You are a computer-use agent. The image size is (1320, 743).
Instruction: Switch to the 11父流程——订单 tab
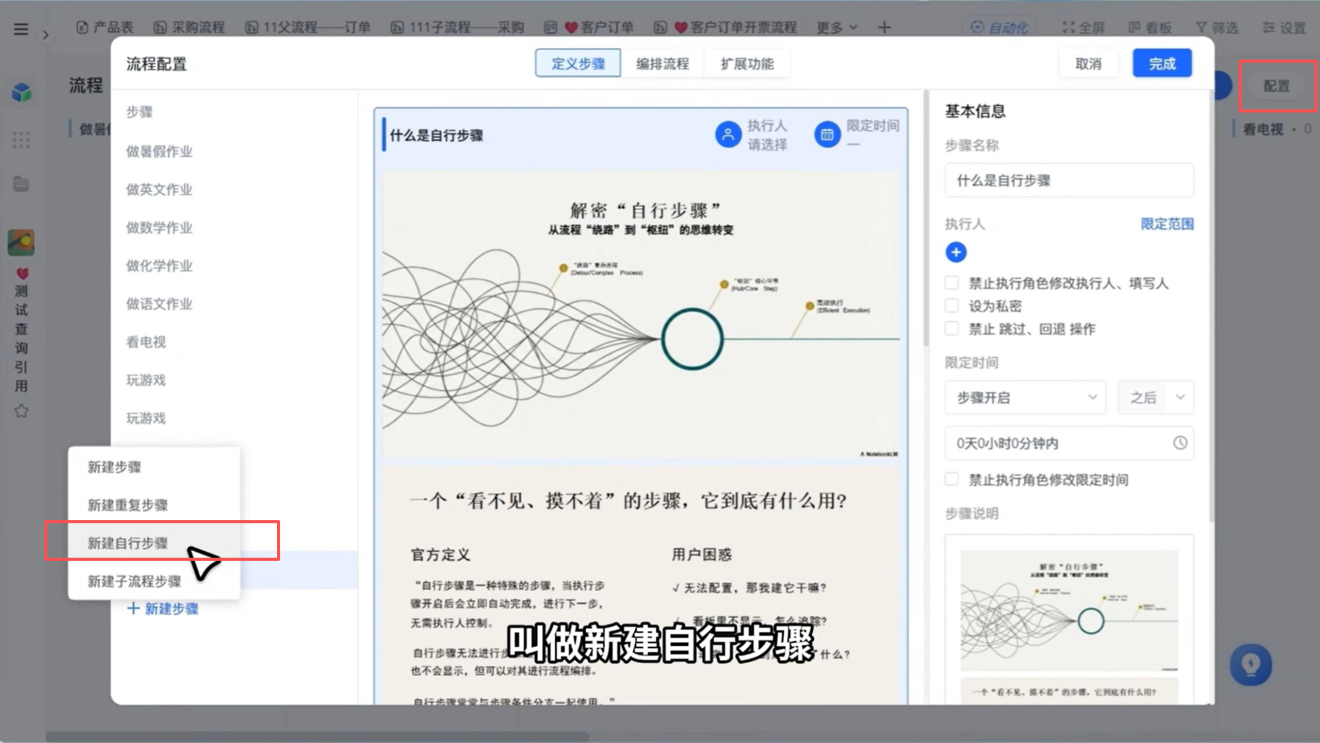click(308, 27)
